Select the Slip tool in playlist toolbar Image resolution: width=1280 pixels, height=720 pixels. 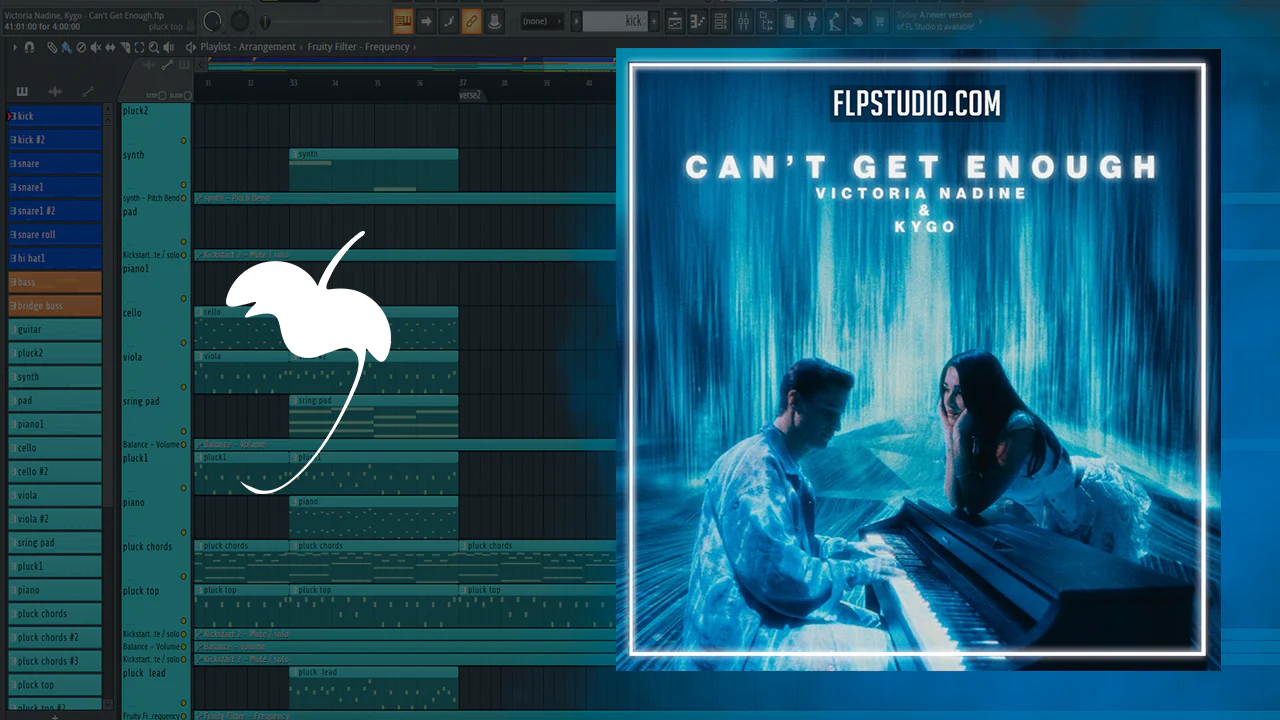110,47
